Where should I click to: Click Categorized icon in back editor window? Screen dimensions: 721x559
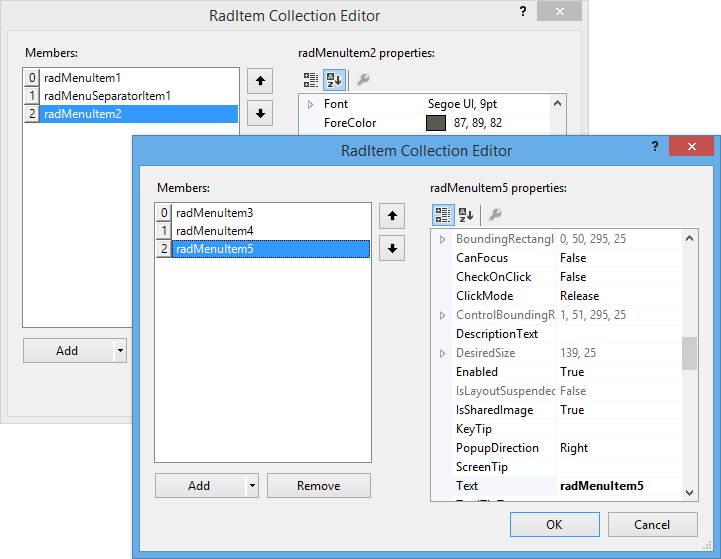[311, 80]
